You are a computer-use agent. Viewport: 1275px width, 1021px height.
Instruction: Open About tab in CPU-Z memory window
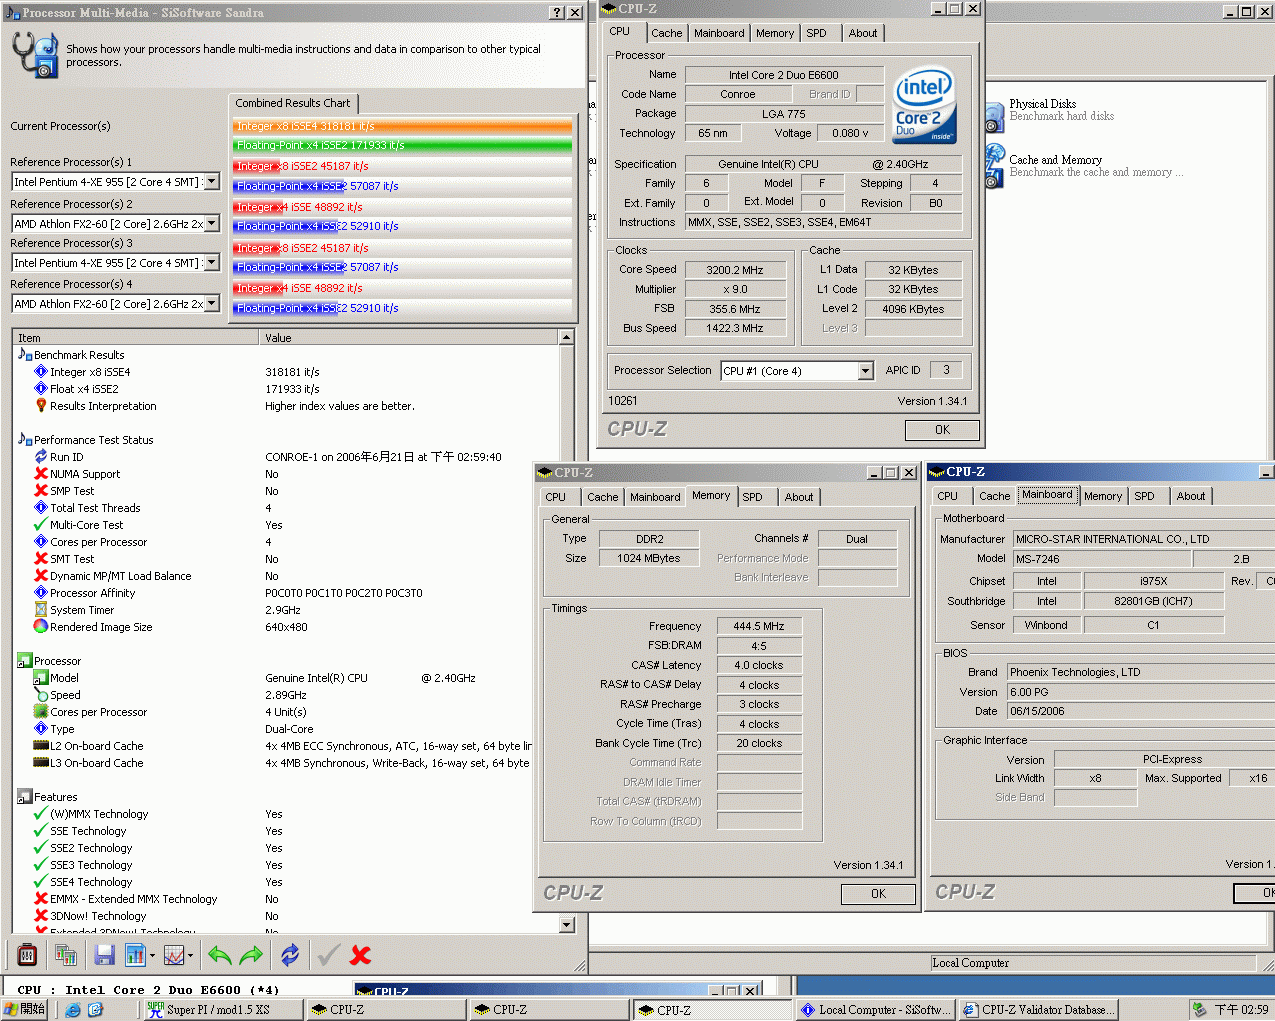click(799, 497)
